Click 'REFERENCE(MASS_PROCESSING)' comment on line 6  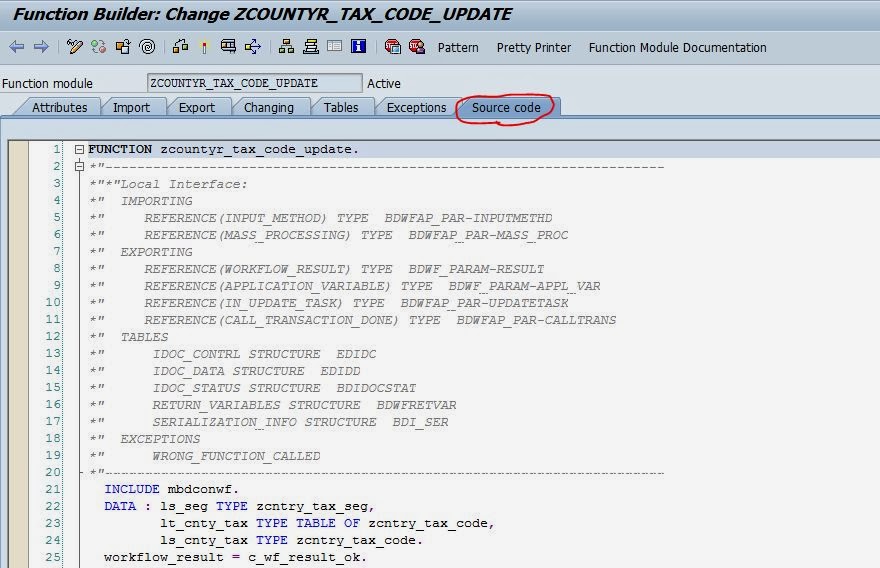(x=247, y=235)
